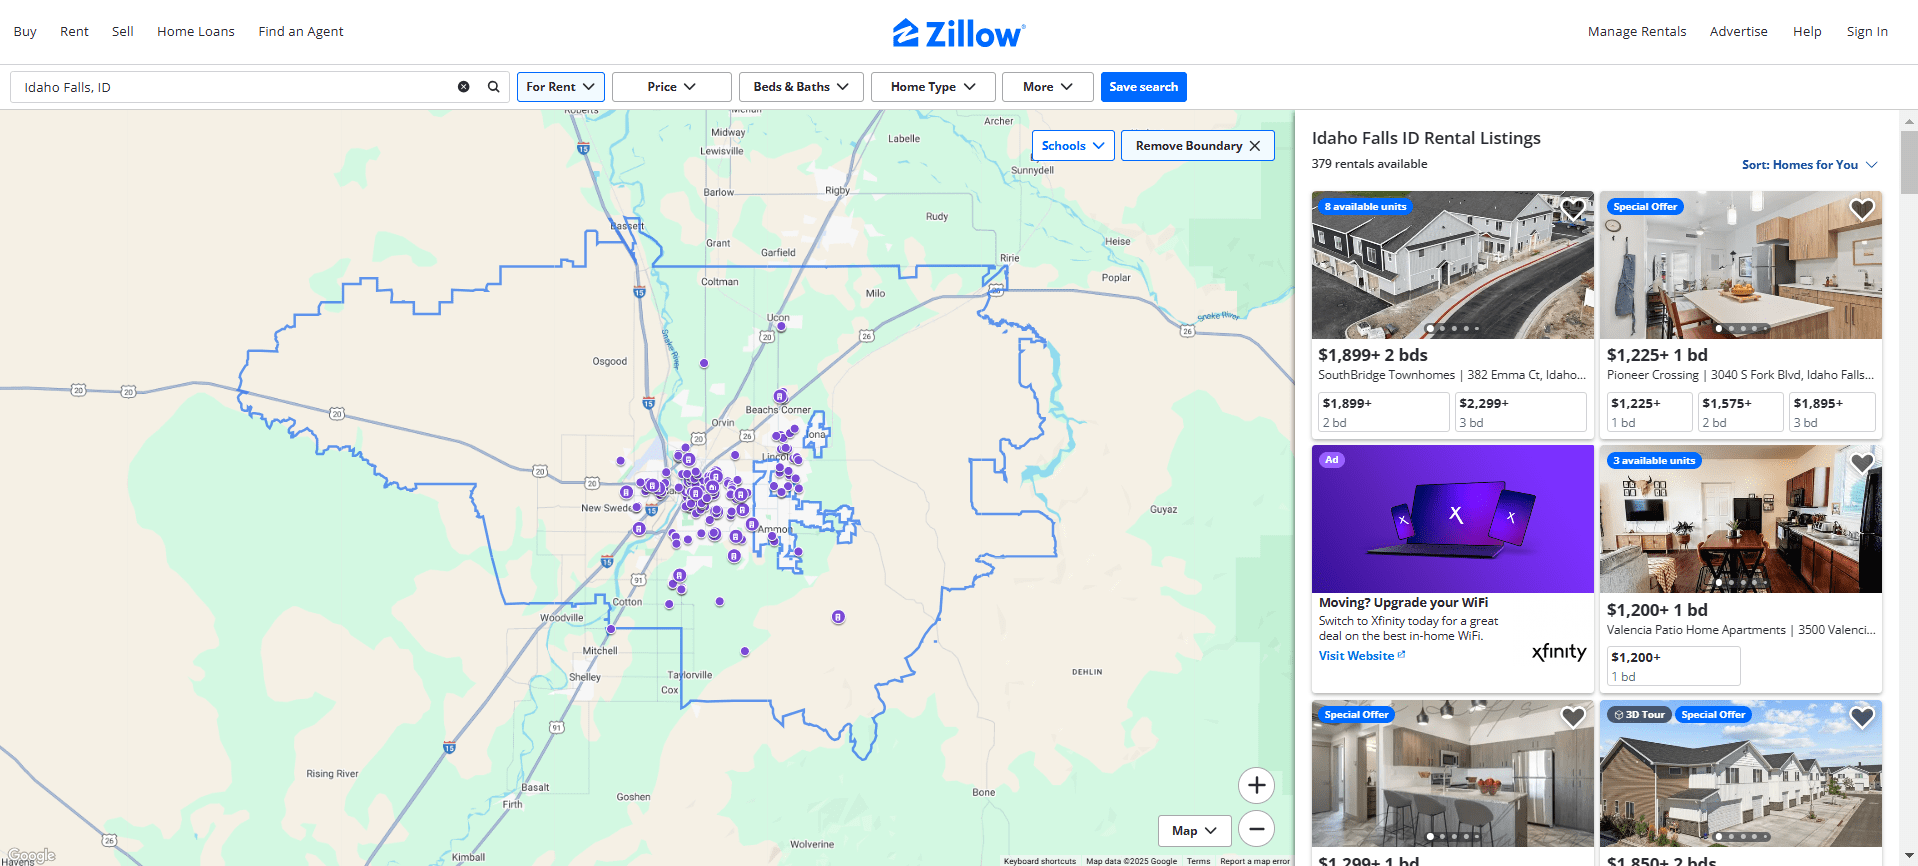Open the Buy menu
Screen dimensions: 1918x866
tap(25, 32)
